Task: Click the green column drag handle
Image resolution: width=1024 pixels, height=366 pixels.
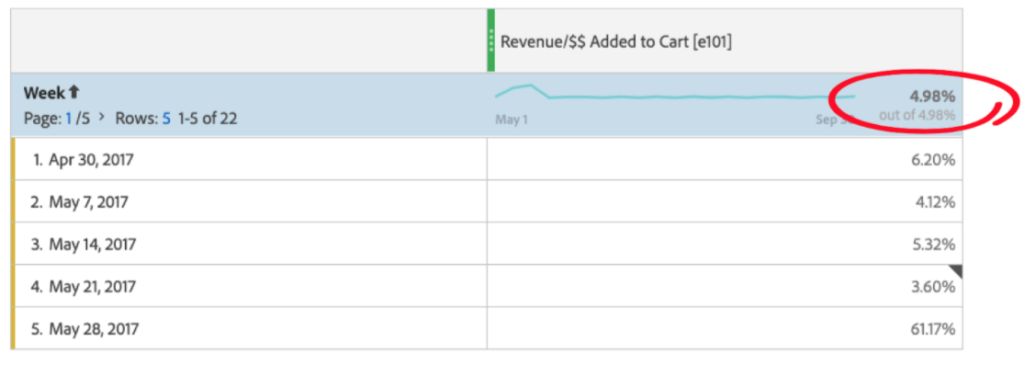Action: pos(491,41)
